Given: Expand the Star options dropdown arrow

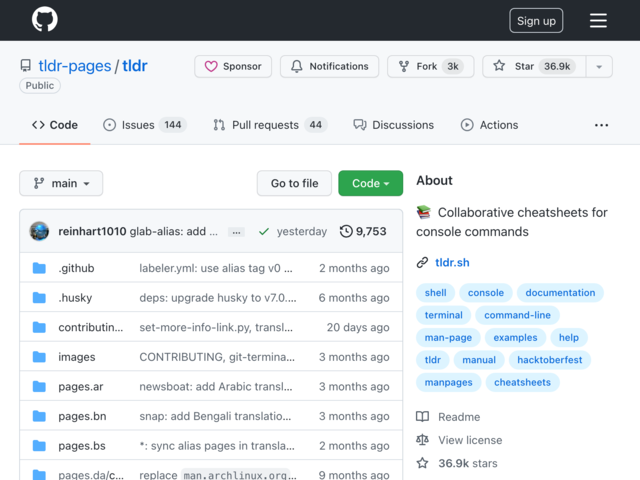Looking at the screenshot, I should (599, 67).
